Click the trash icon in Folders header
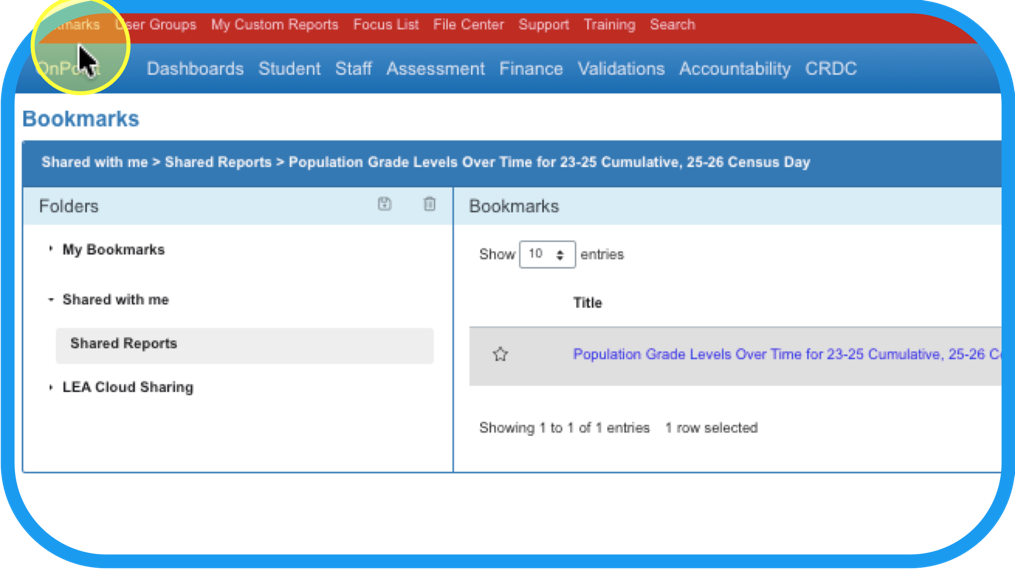Screen dimensions: 1015x569 coord(430,204)
